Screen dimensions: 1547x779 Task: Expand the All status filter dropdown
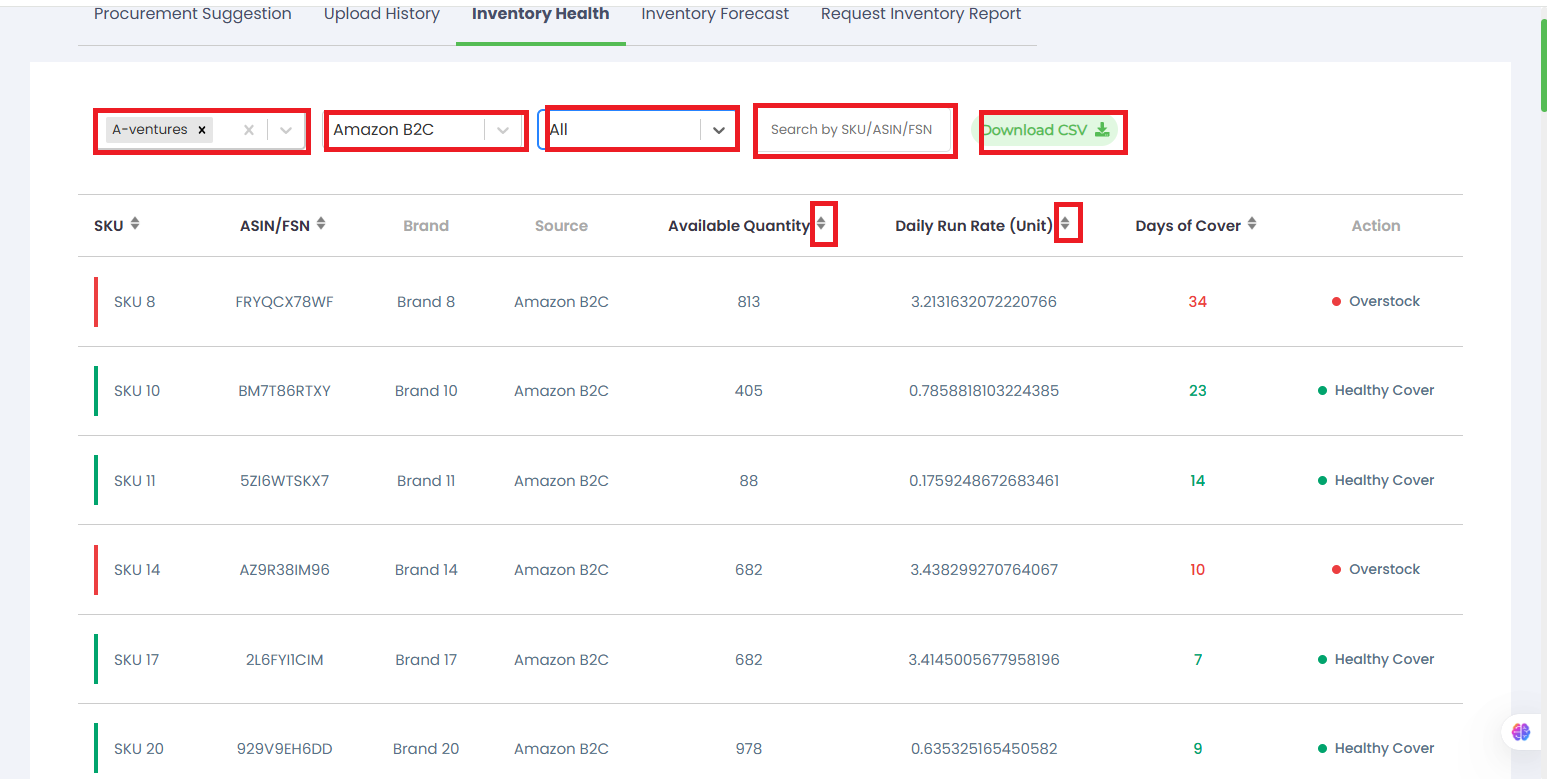click(x=719, y=130)
